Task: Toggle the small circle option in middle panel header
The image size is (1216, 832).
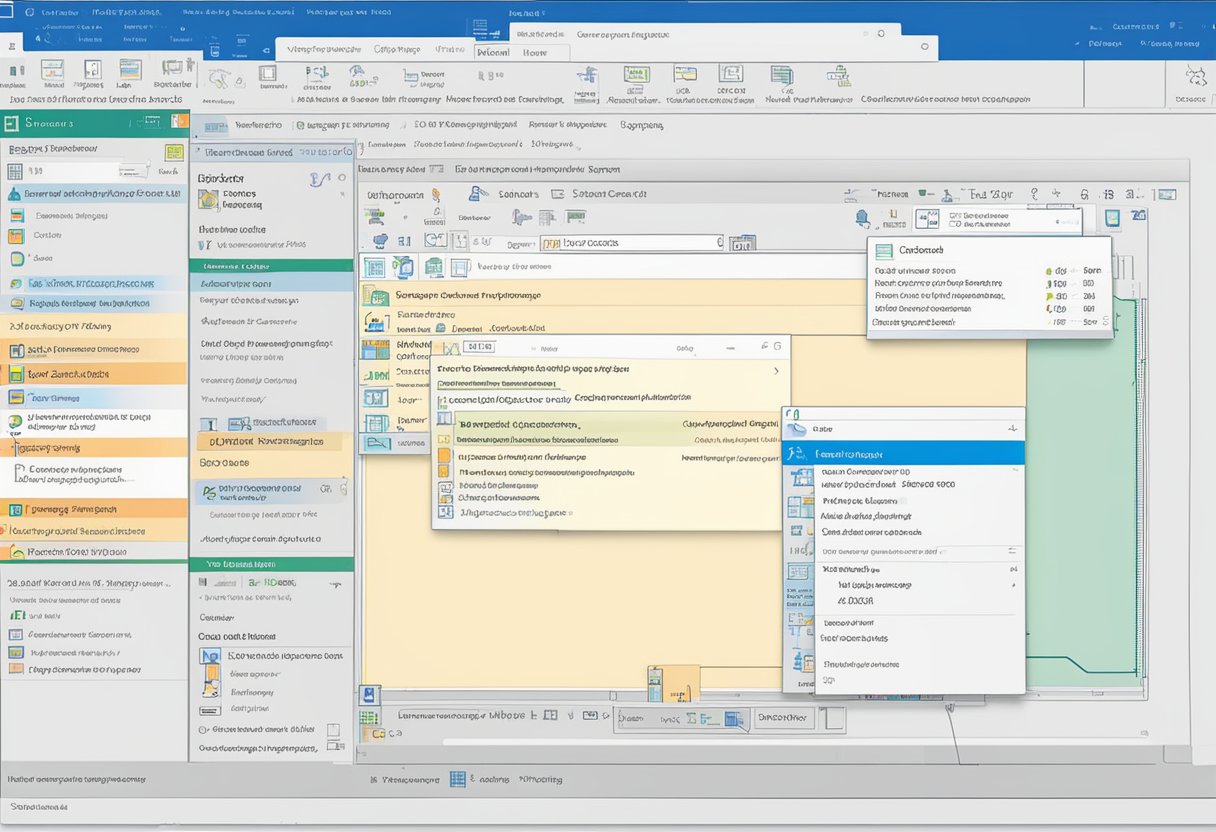Action: point(343,179)
